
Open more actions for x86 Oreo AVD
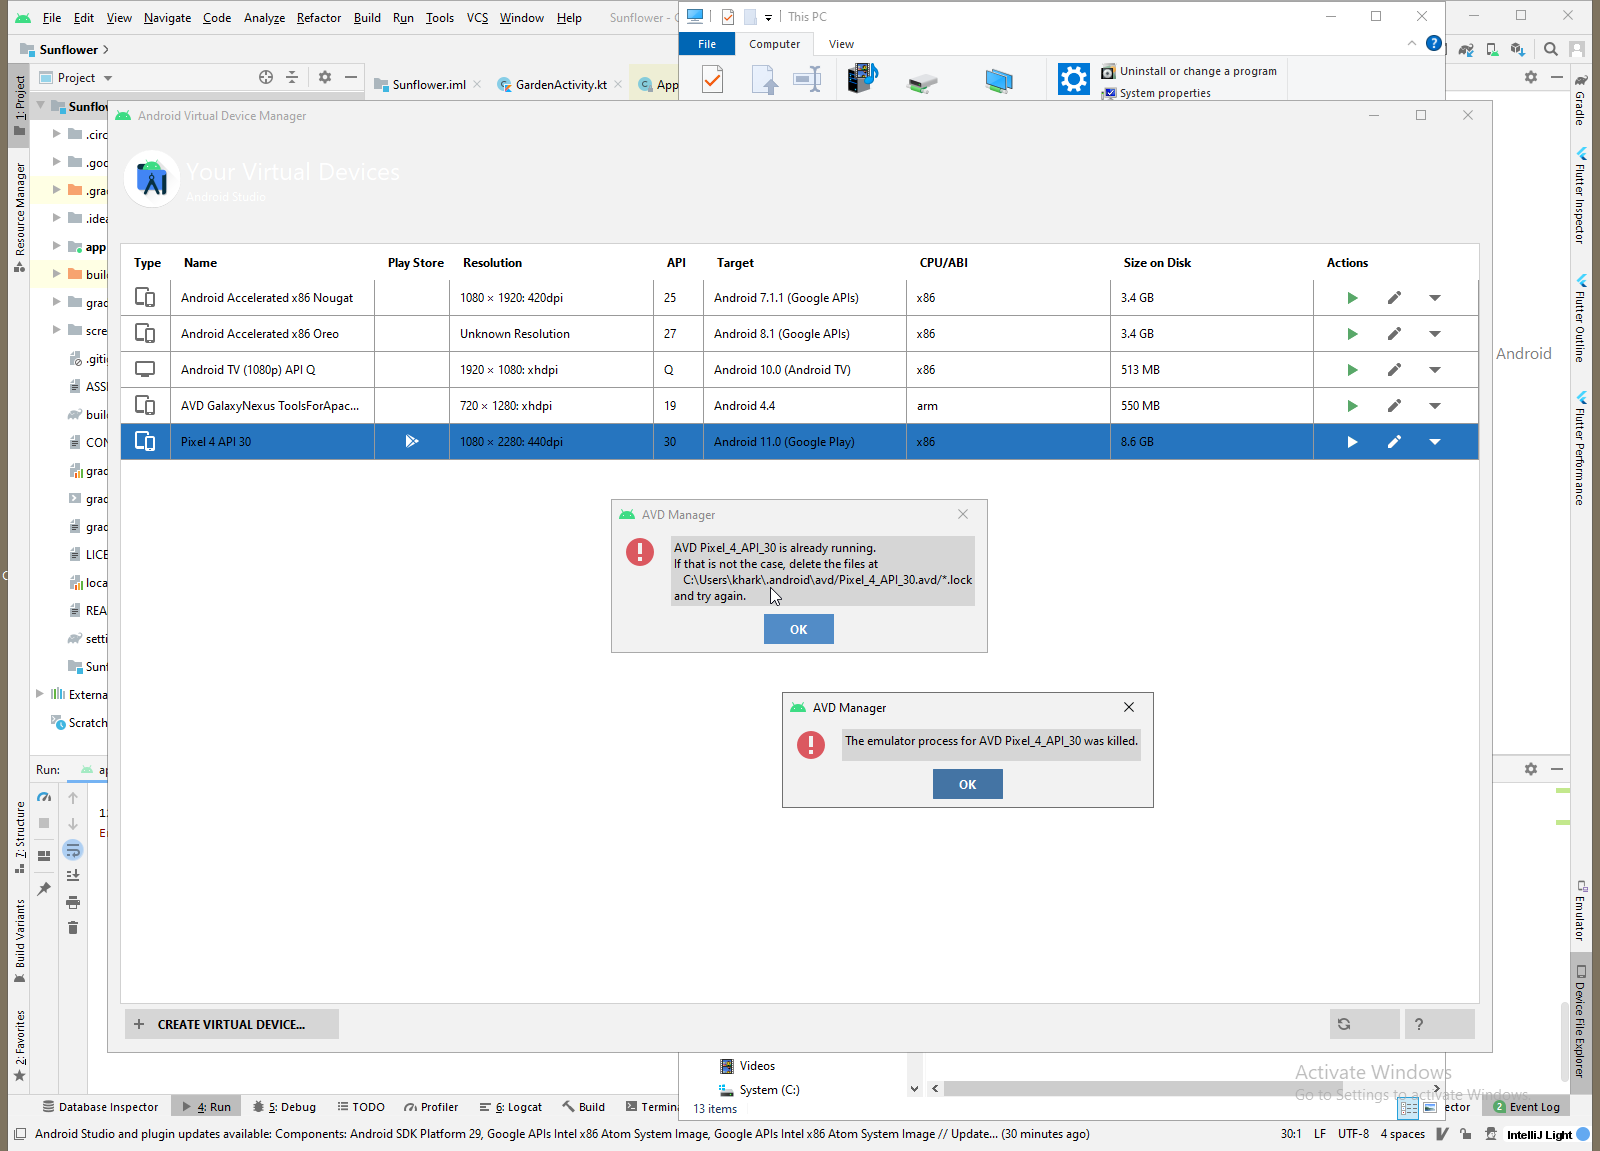(1435, 334)
